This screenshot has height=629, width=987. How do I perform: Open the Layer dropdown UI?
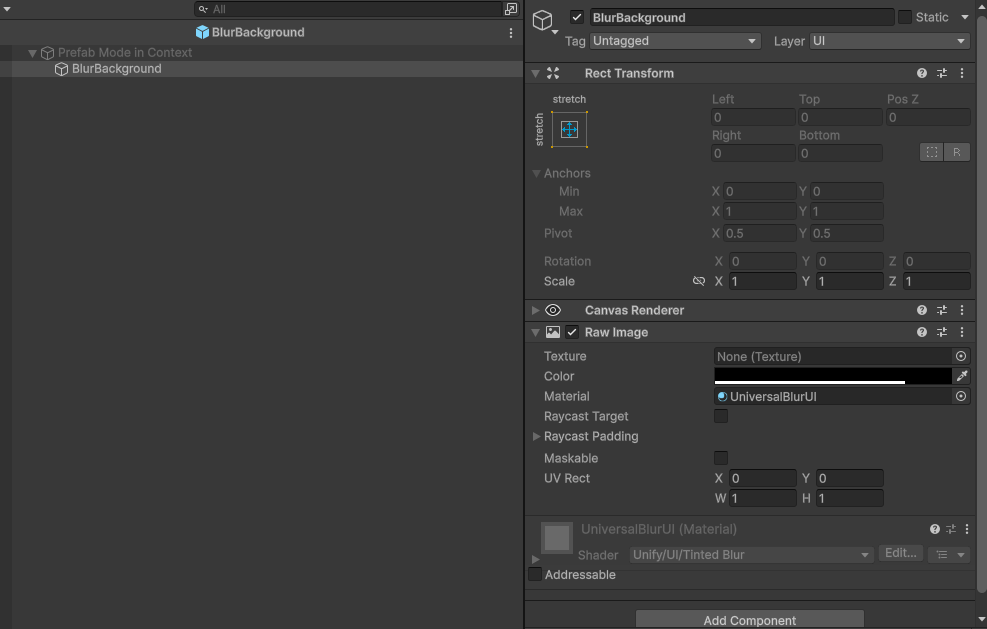click(x=889, y=41)
